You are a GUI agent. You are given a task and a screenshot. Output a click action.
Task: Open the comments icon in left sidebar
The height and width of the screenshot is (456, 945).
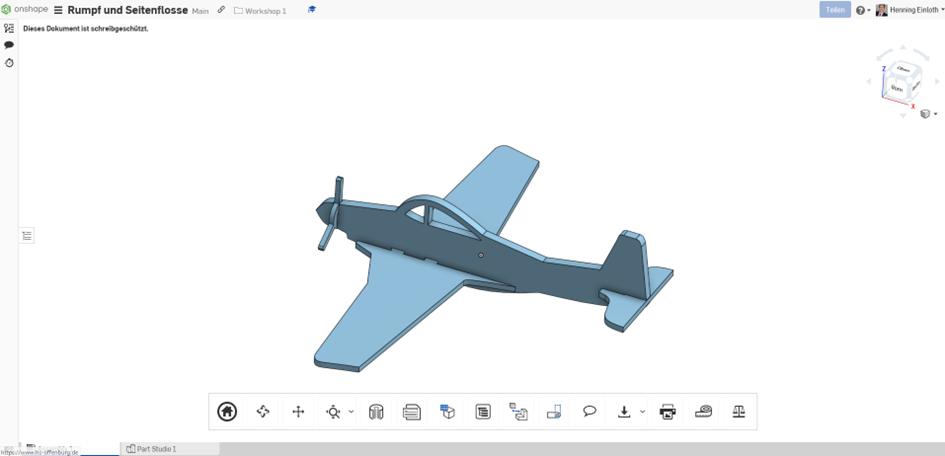[9, 45]
